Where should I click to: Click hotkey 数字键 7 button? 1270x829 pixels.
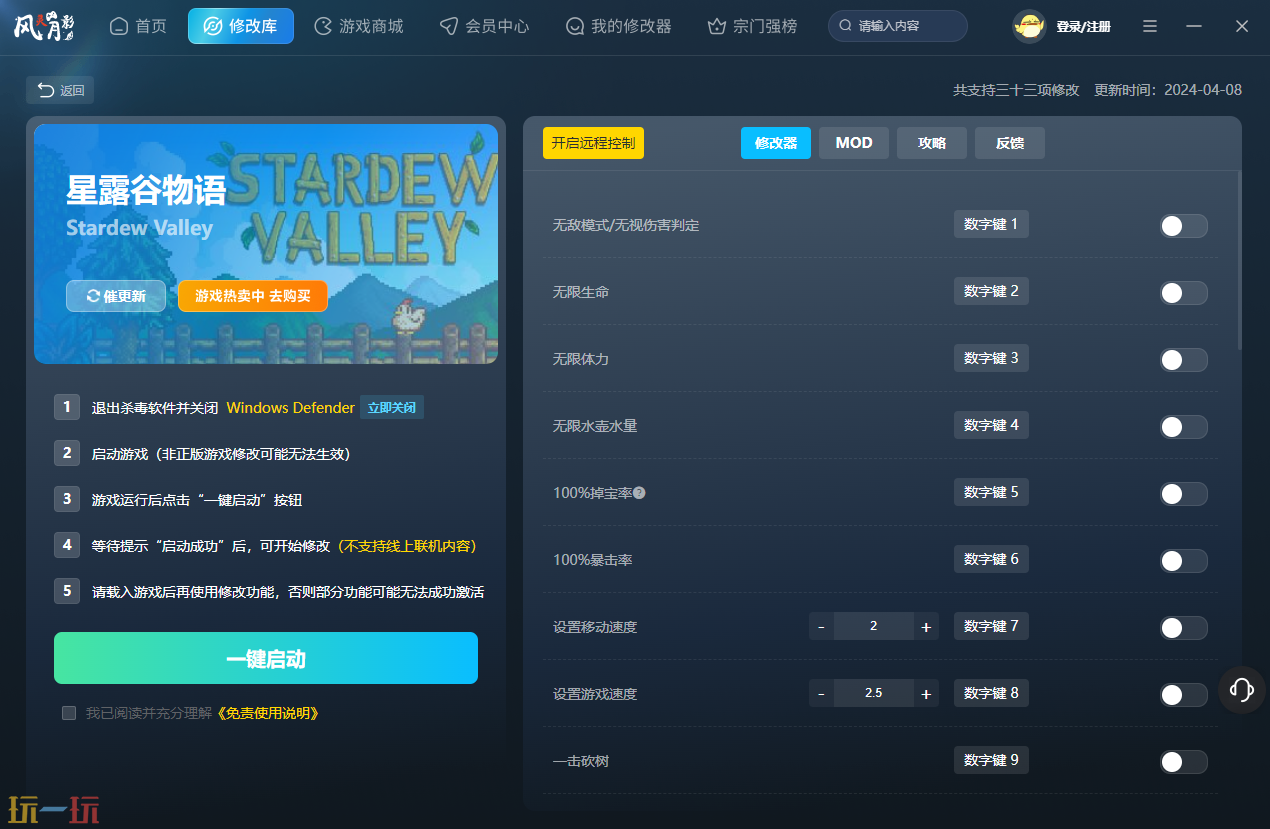point(991,626)
